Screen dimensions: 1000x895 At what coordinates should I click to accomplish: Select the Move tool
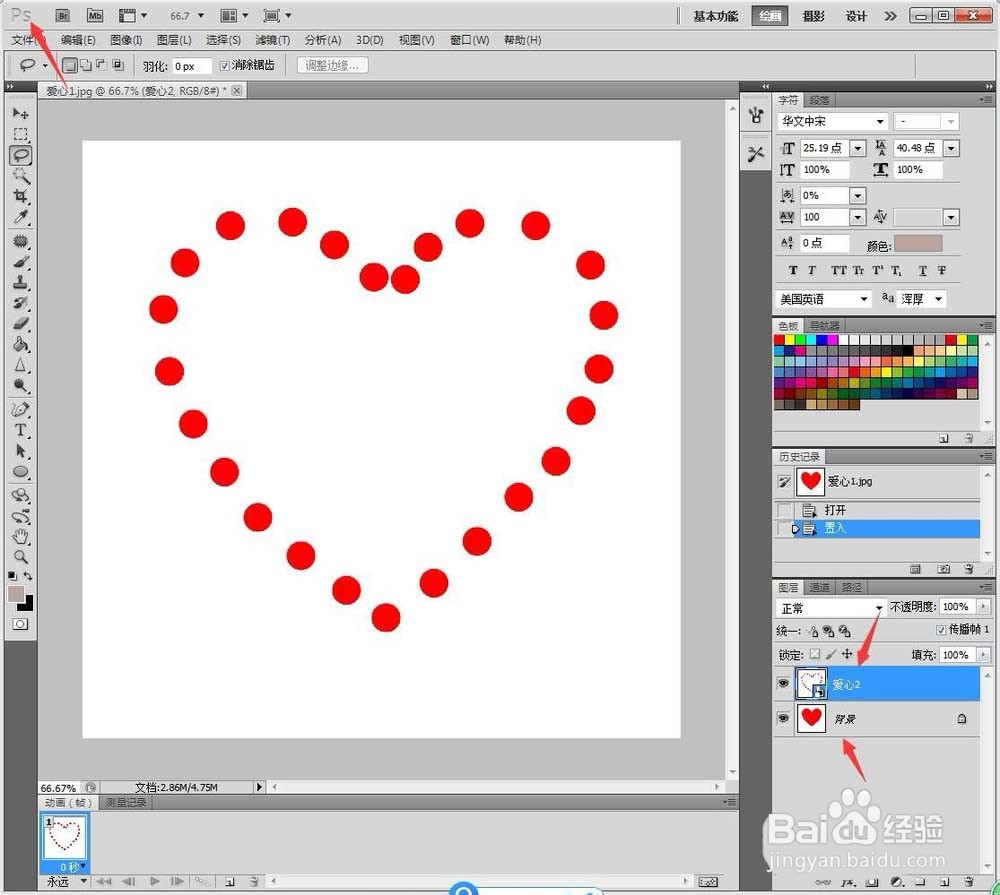(20, 114)
